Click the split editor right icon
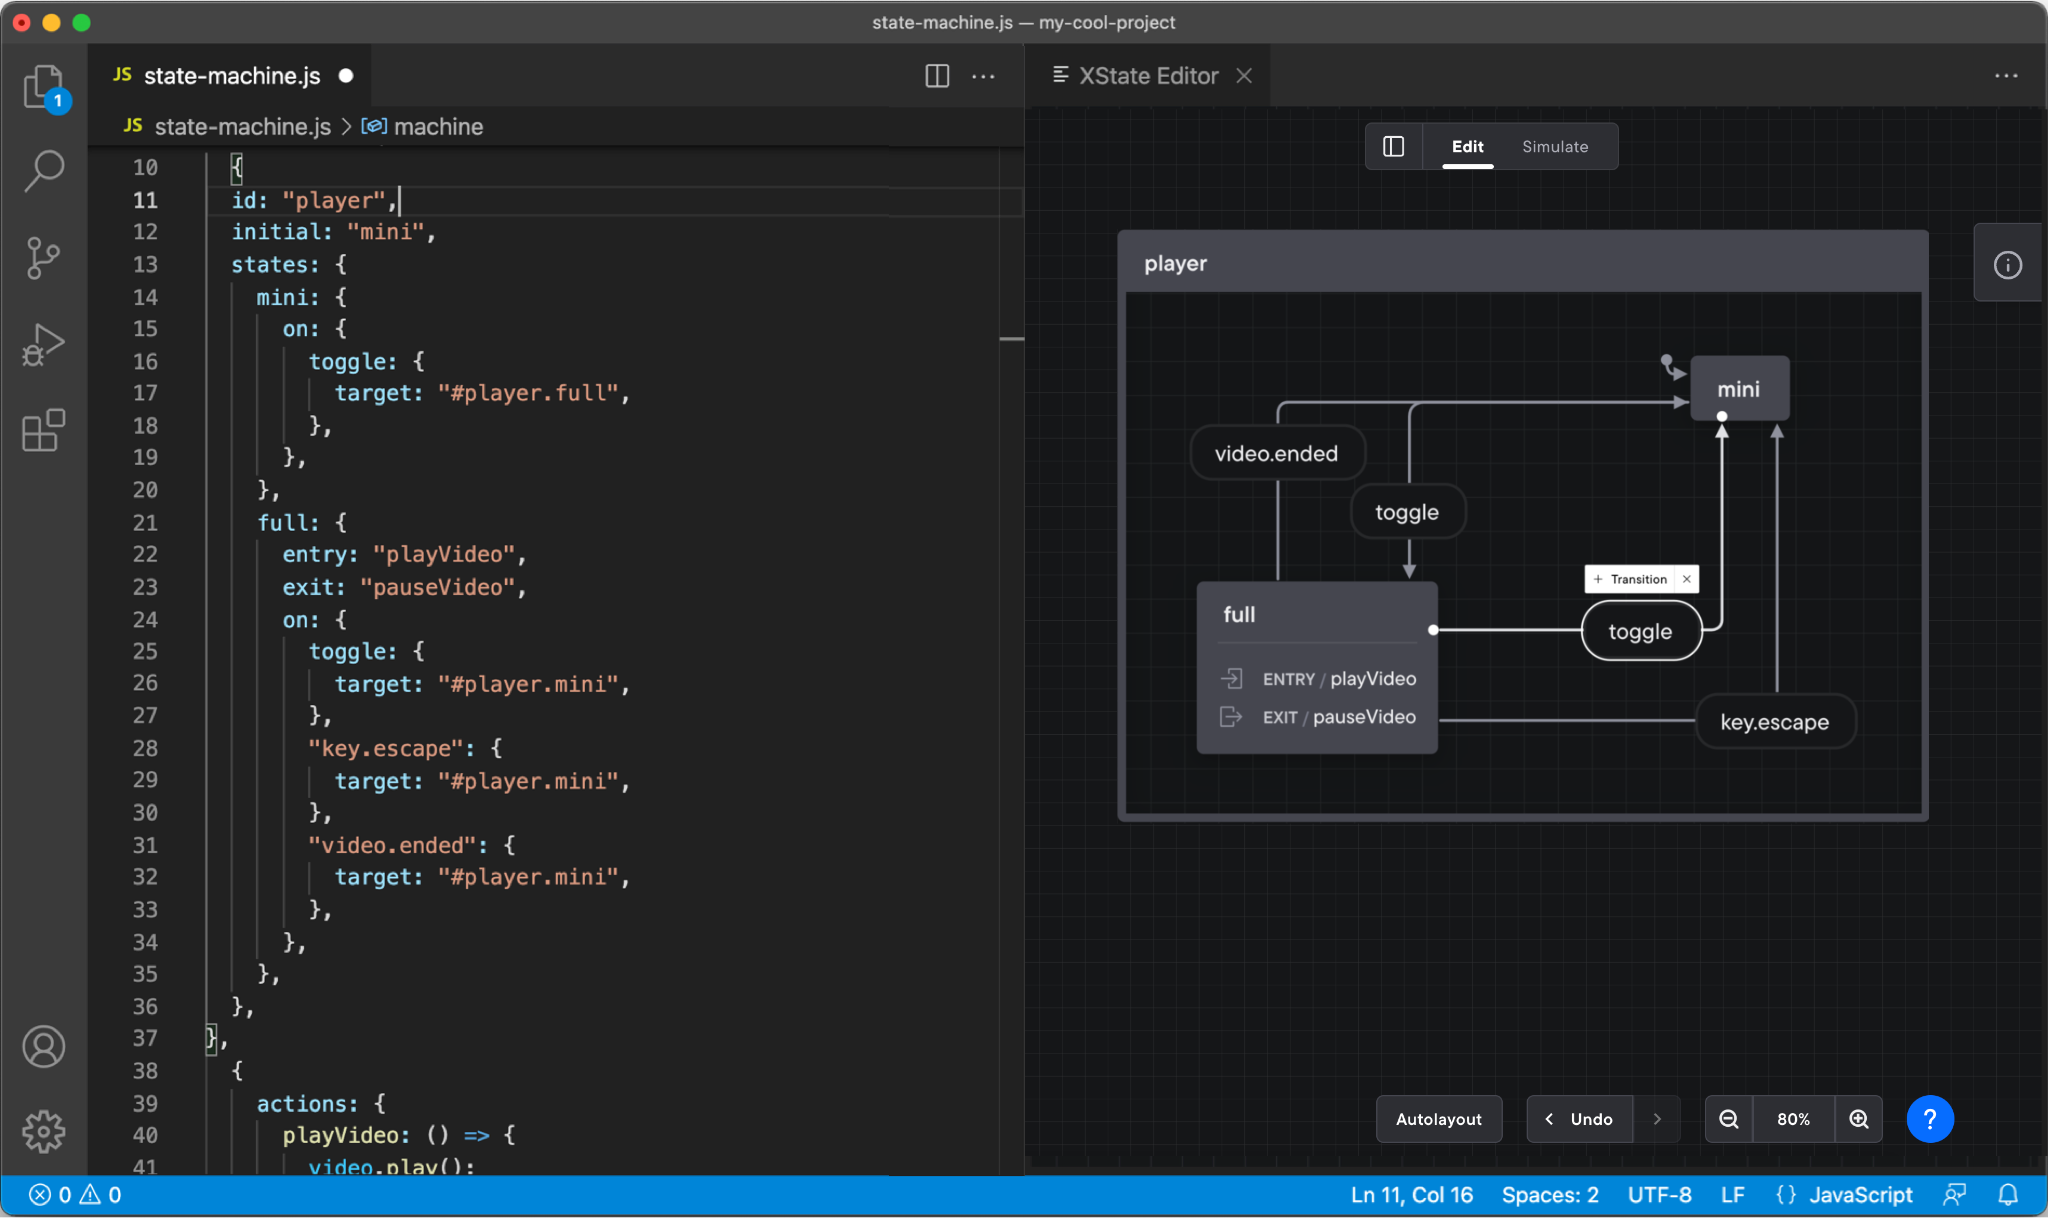The width and height of the screenshot is (2048, 1218). (937, 76)
